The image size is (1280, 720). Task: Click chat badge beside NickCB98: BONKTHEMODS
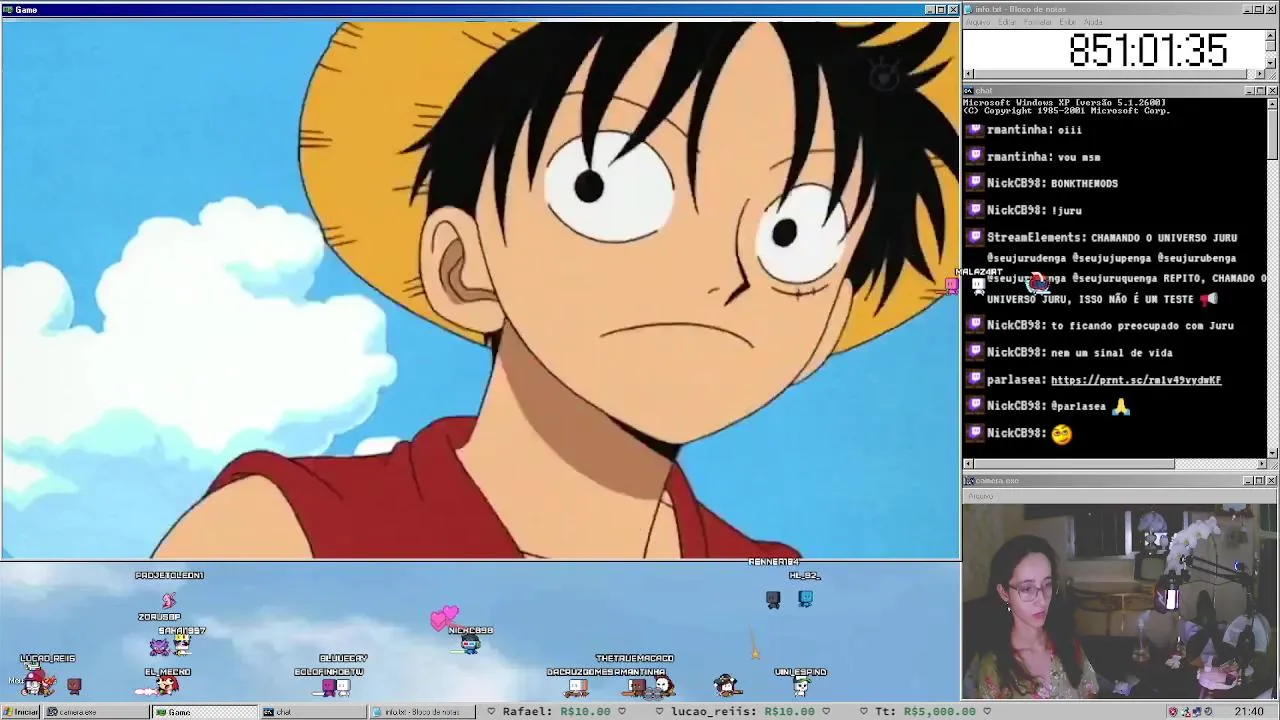pos(975,183)
